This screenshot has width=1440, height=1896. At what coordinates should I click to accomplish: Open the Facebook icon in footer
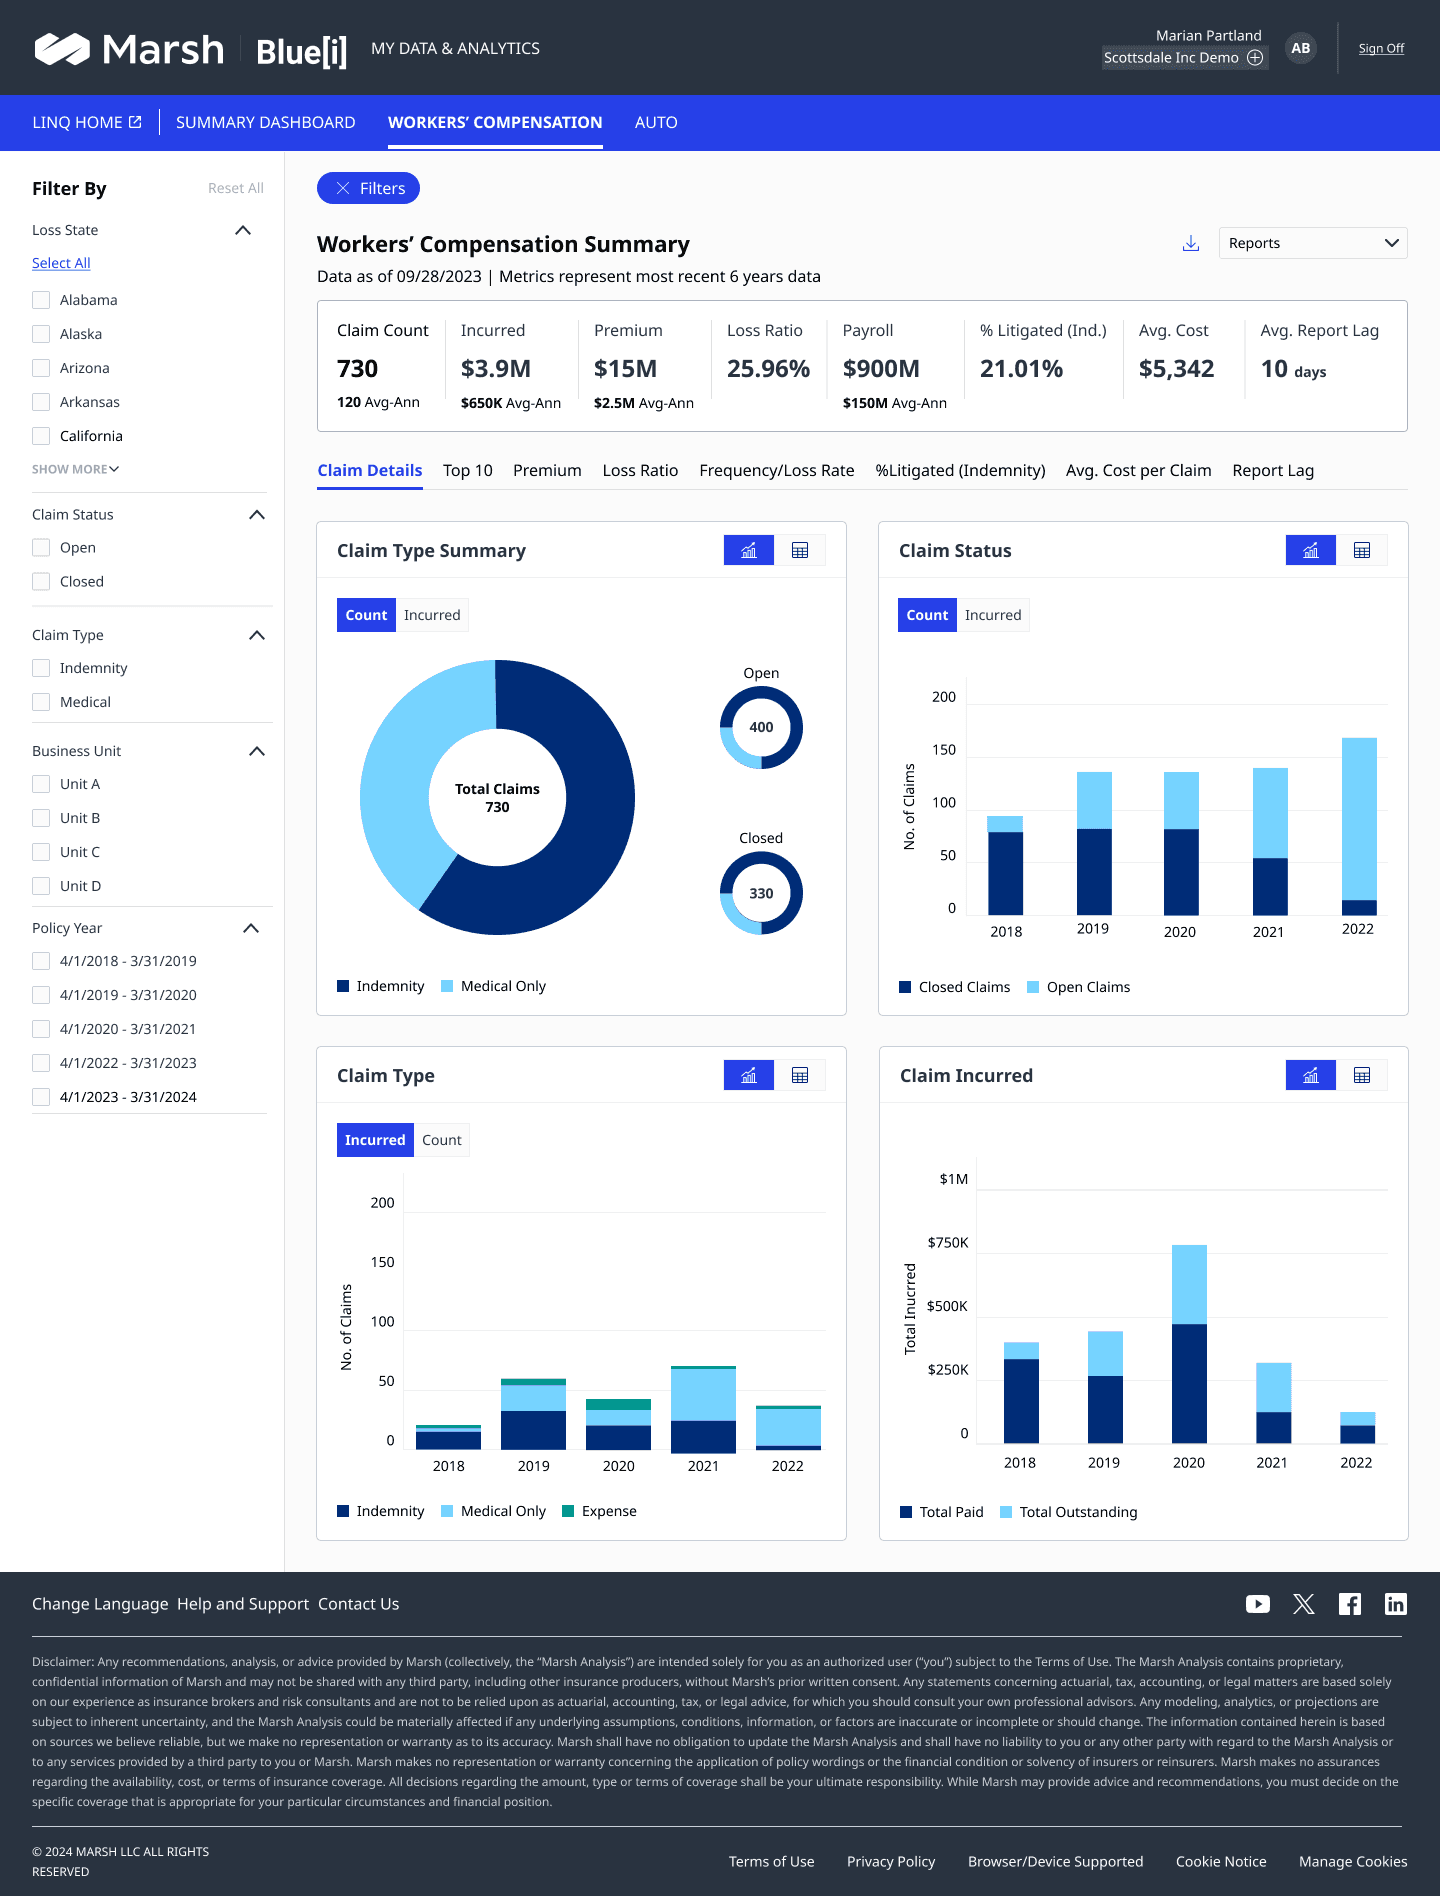click(x=1350, y=1604)
